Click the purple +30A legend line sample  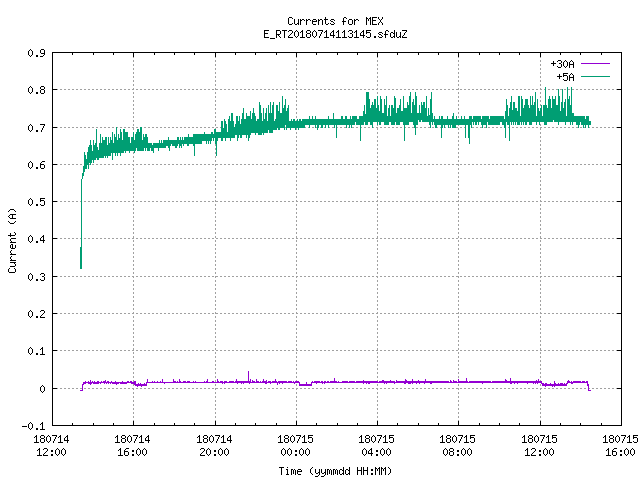[595, 64]
